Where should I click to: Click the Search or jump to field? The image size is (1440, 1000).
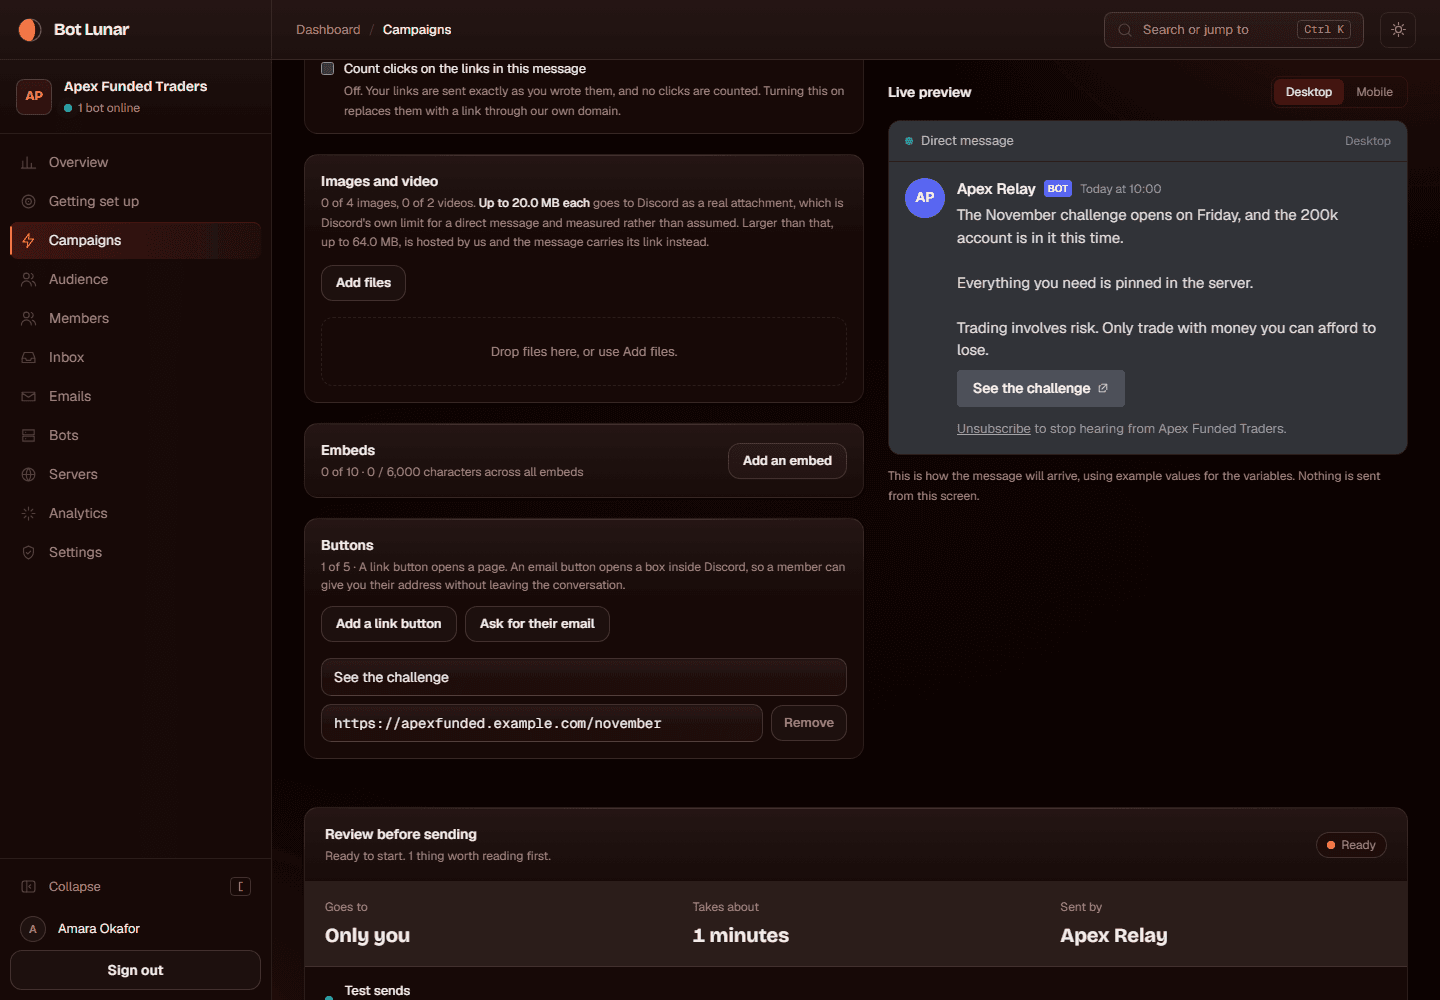(1234, 30)
